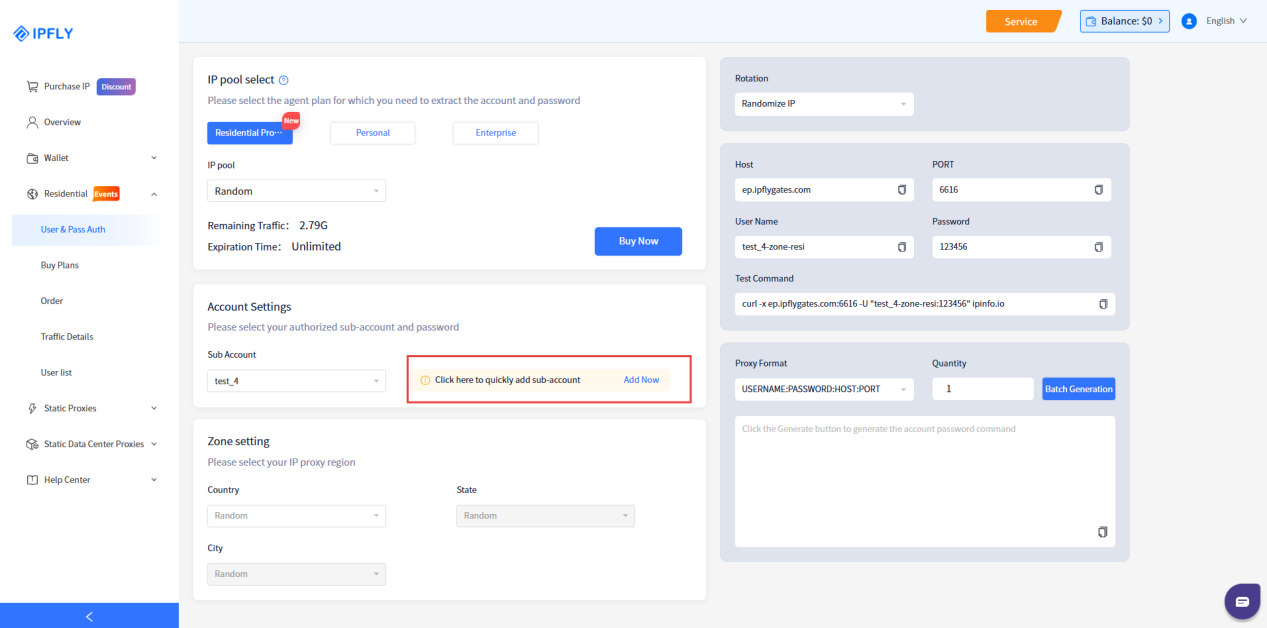Open the IP pool select help icon
Viewport: 1267px width, 628px height.
tap(284, 80)
